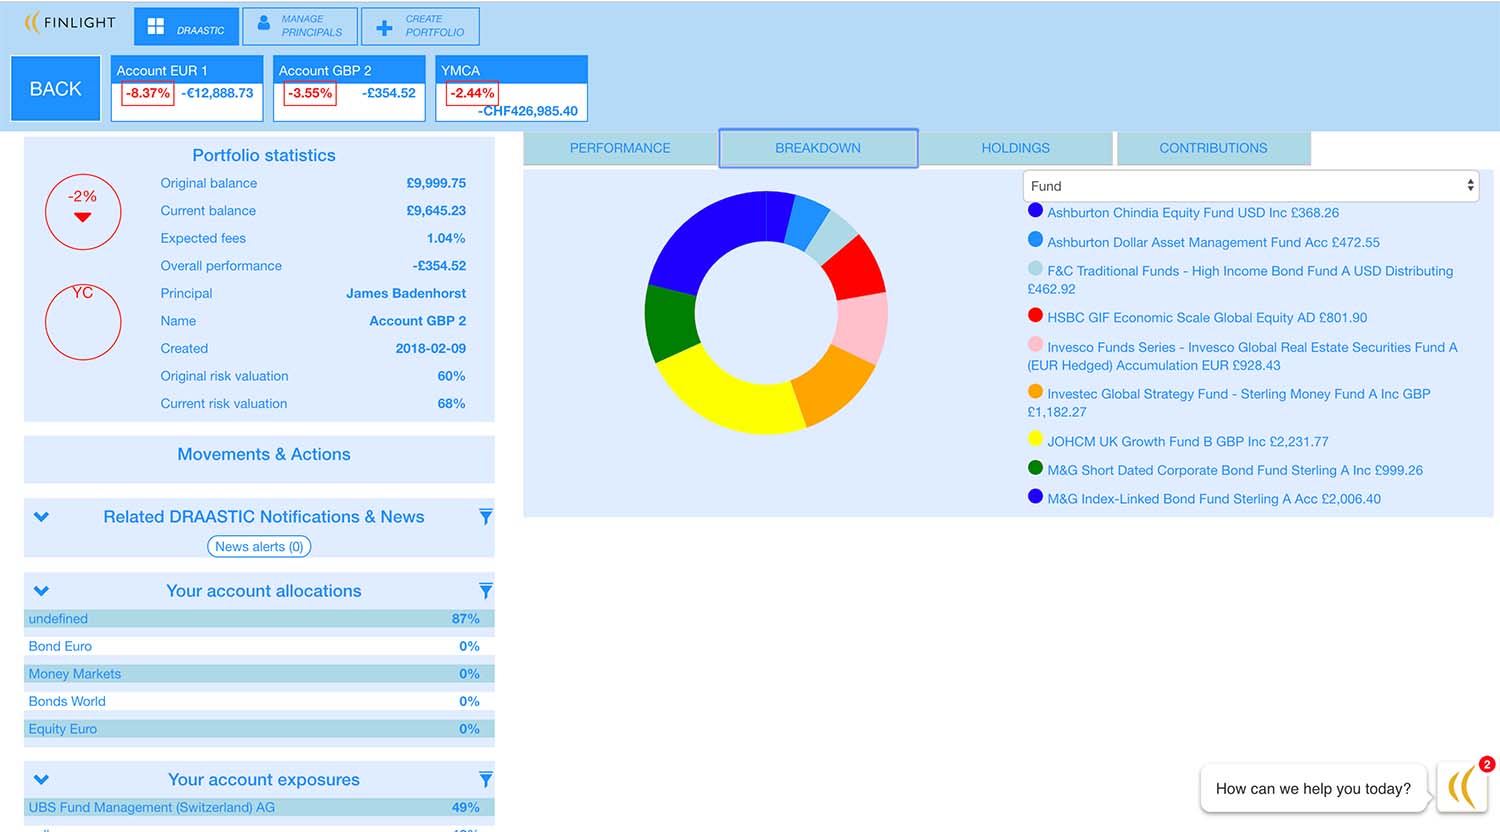Image resolution: width=1500 pixels, height=832 pixels.
Task: Click Investec Global Strategy orange legend dot
Action: (x=1035, y=392)
